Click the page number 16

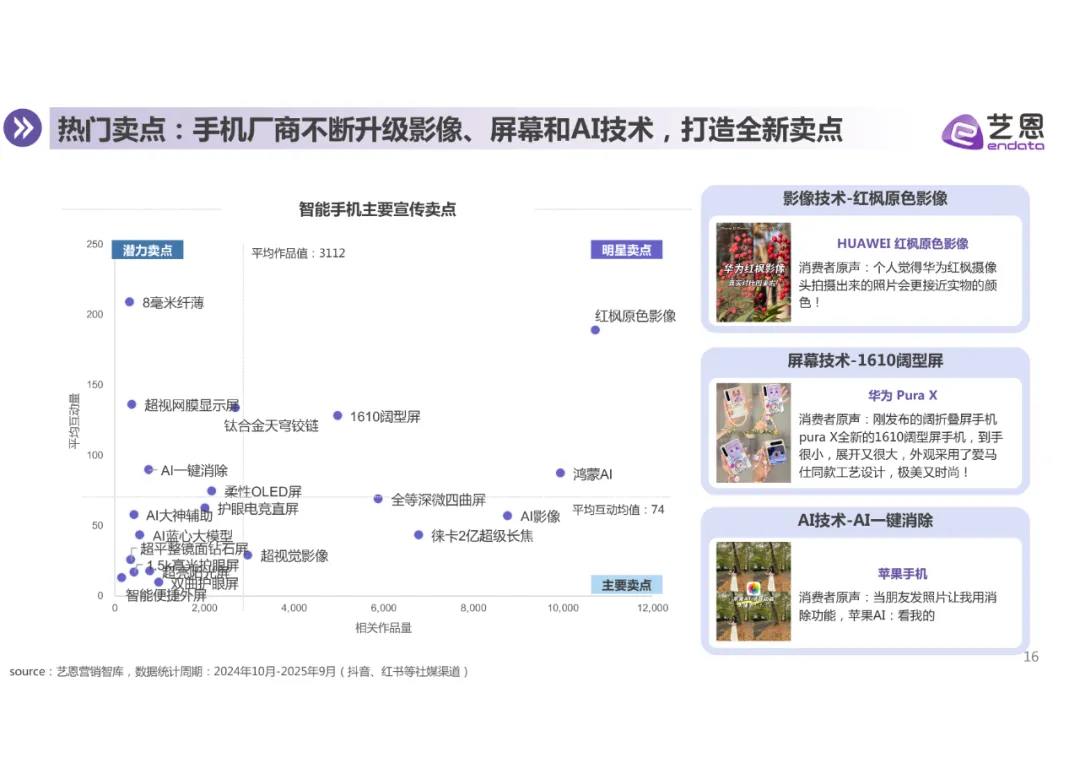tap(1030, 657)
